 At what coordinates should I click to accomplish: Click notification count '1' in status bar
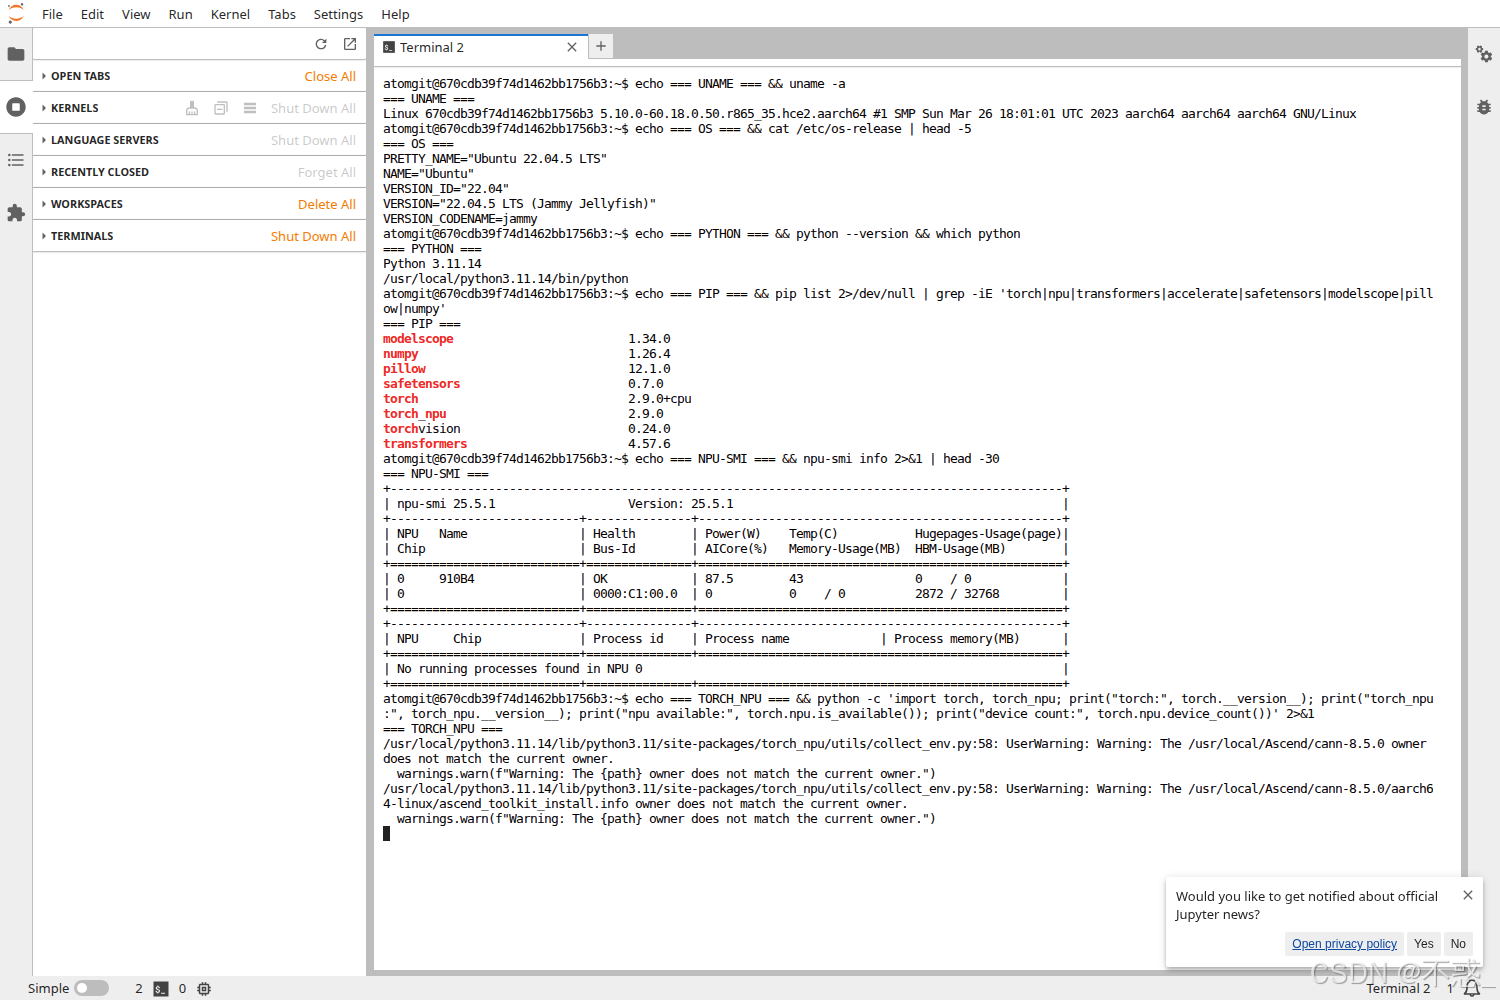(1450, 989)
